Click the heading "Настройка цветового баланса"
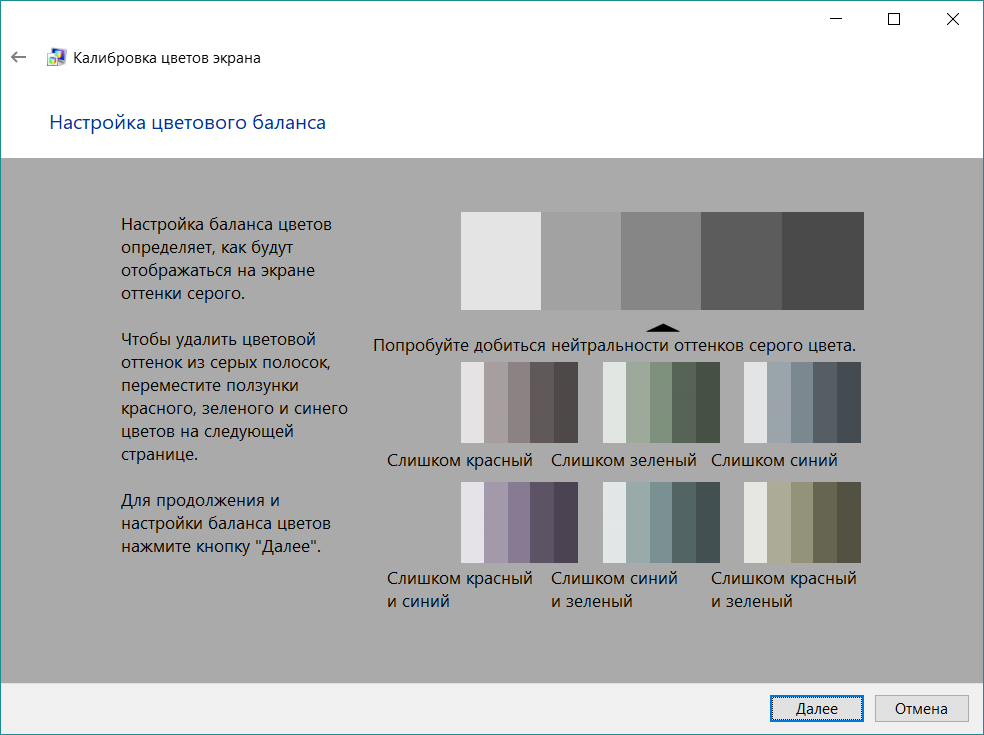The height and width of the screenshot is (735, 984). click(x=187, y=123)
